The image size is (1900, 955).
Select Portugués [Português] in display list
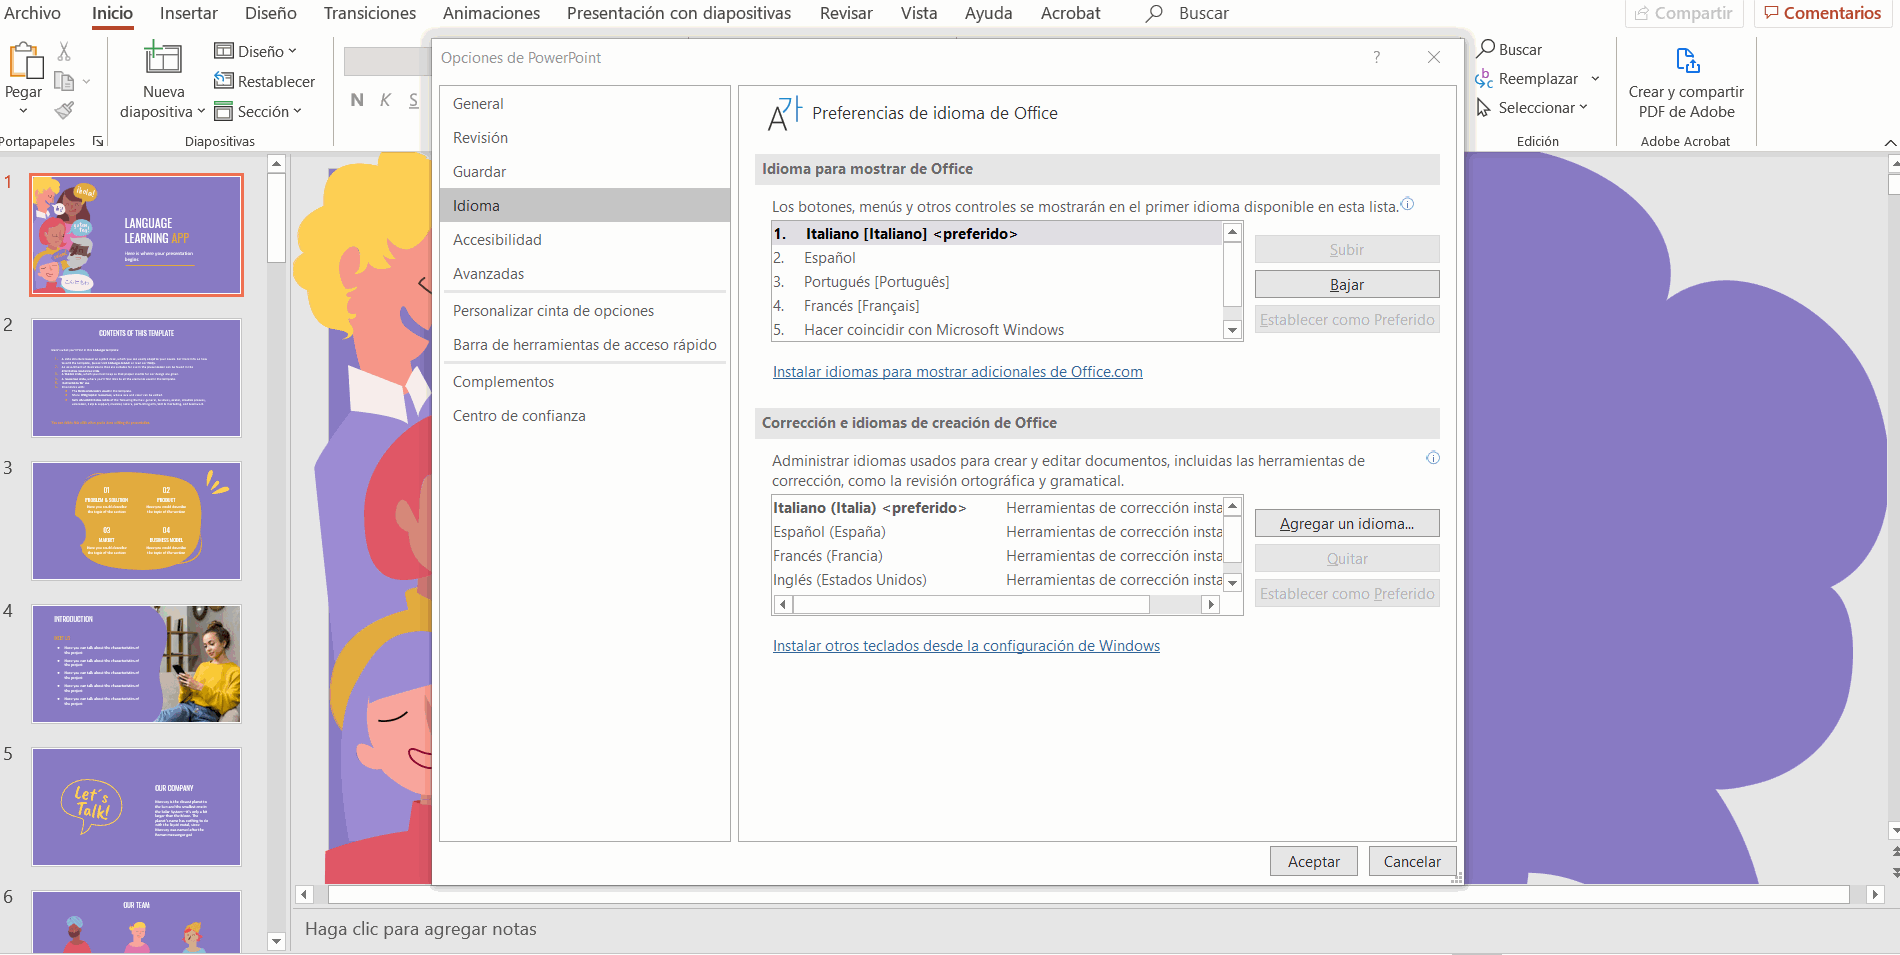click(x=996, y=282)
